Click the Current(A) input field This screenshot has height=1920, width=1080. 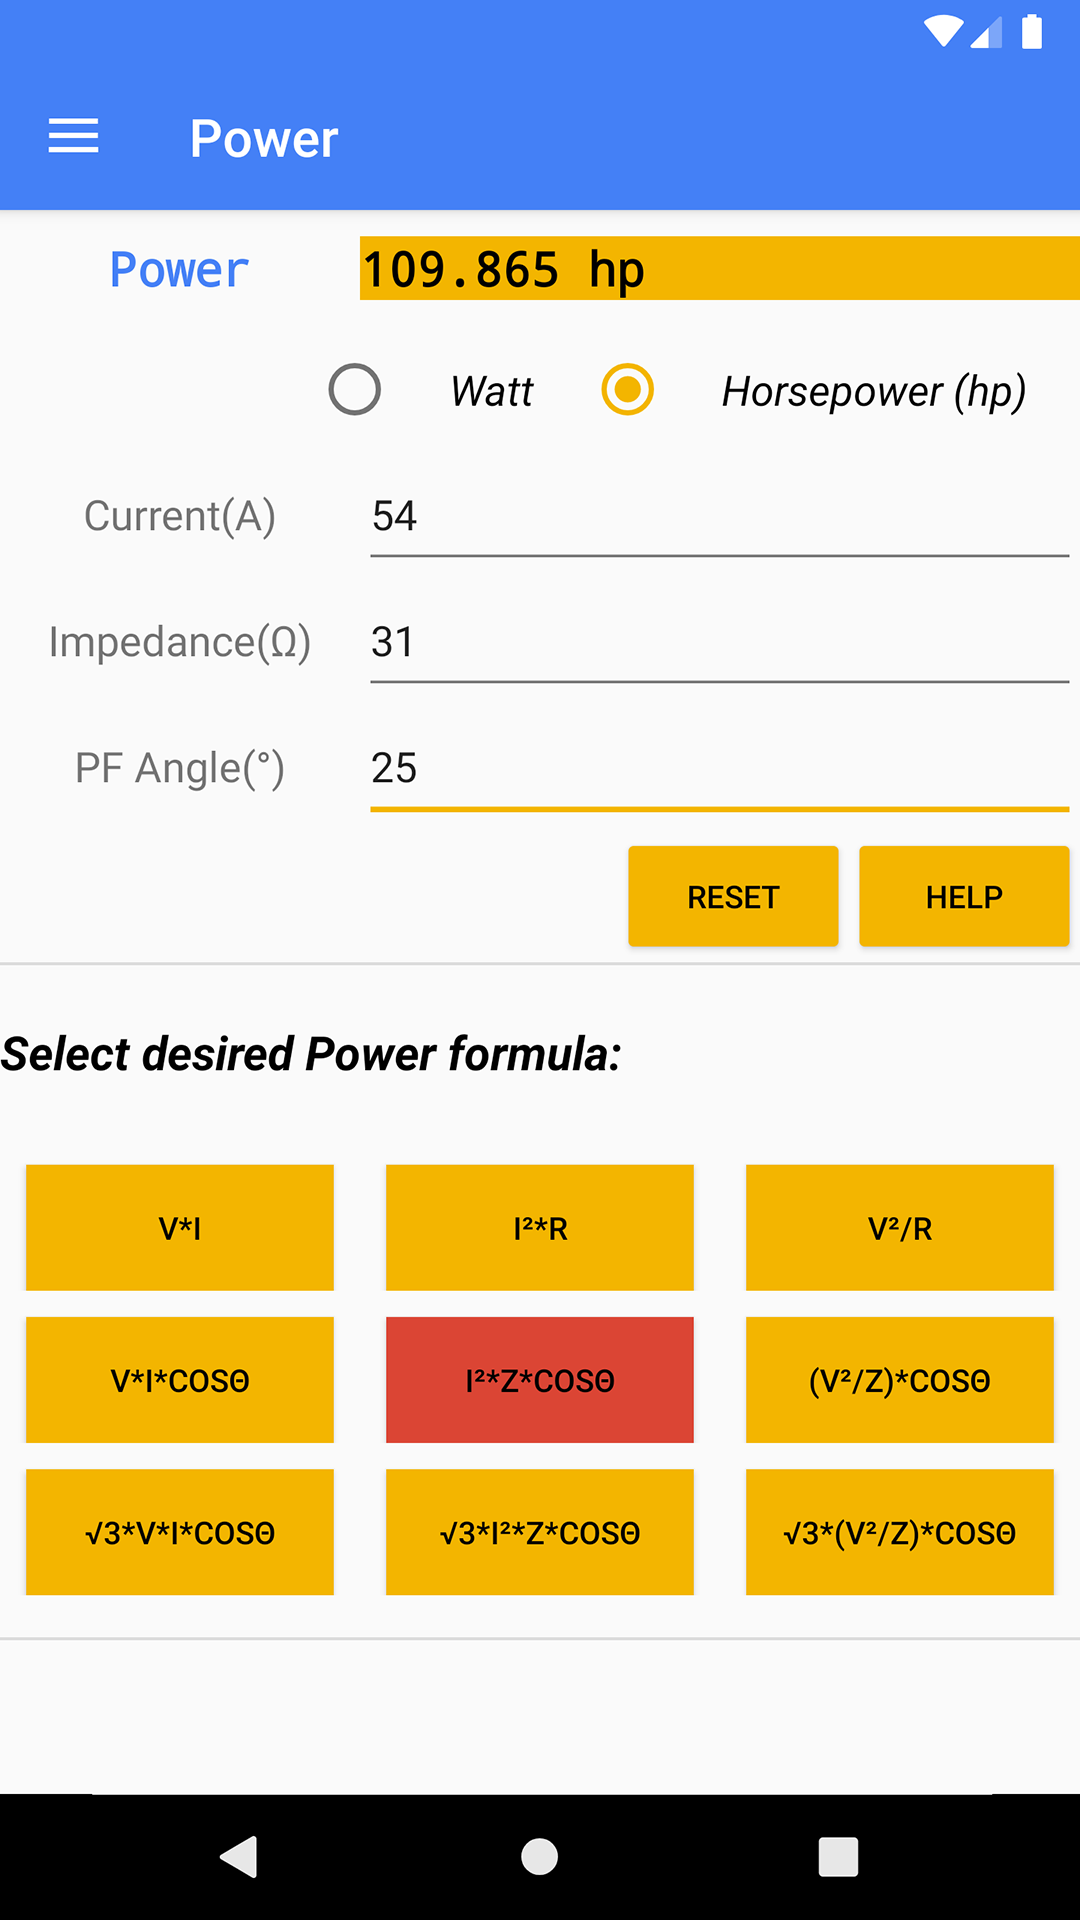point(718,516)
